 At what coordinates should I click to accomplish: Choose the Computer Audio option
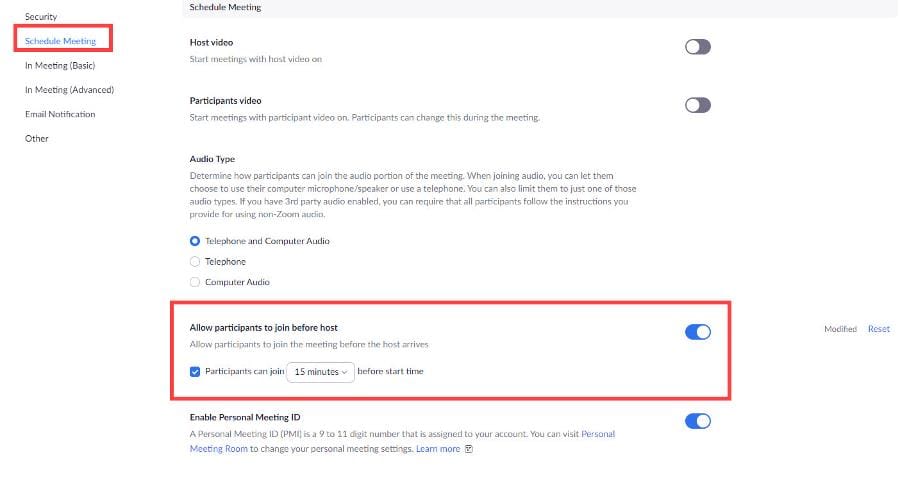[195, 283]
